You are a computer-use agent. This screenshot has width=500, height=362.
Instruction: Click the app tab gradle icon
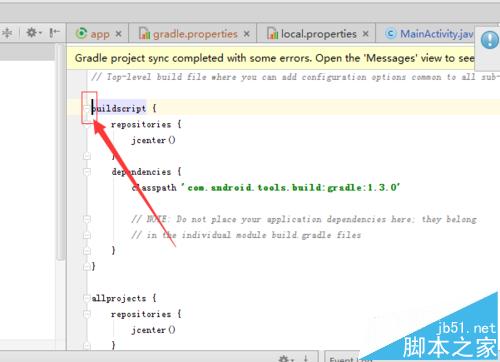[x=81, y=33]
